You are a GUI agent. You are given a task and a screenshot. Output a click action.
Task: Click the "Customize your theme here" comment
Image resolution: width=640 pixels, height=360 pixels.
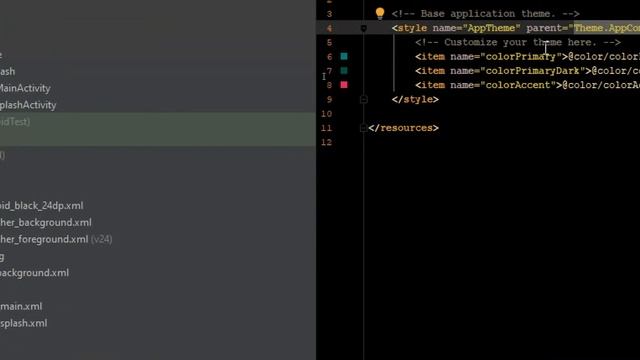518,42
